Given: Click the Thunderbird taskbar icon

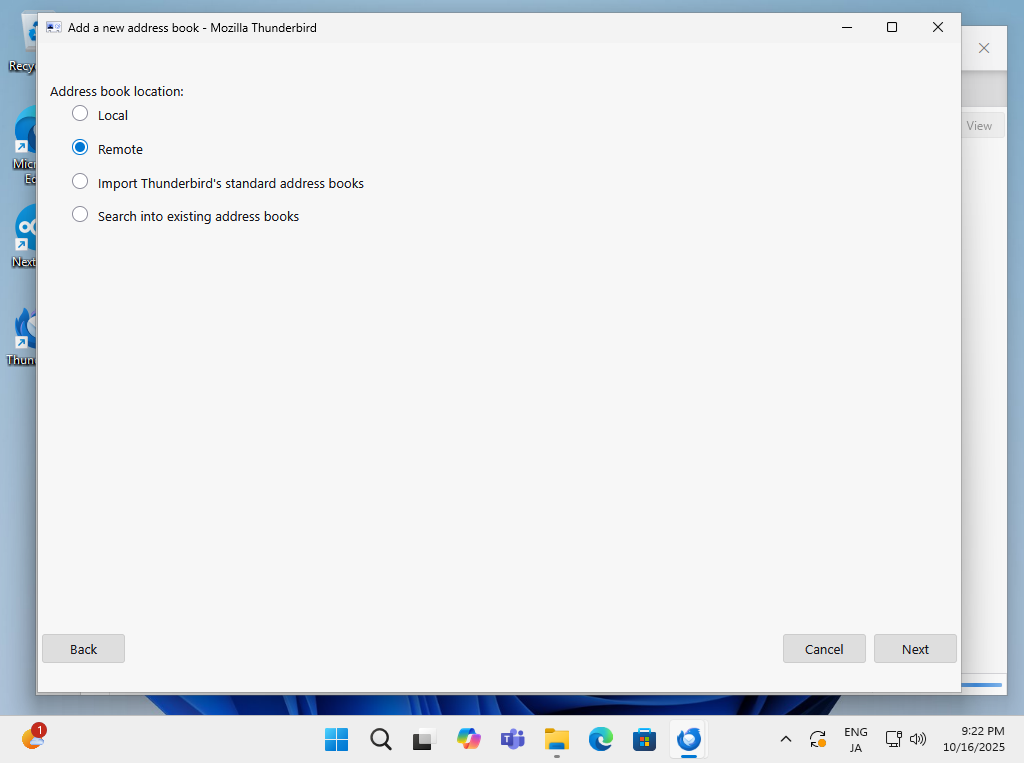Looking at the screenshot, I should click(x=688, y=739).
